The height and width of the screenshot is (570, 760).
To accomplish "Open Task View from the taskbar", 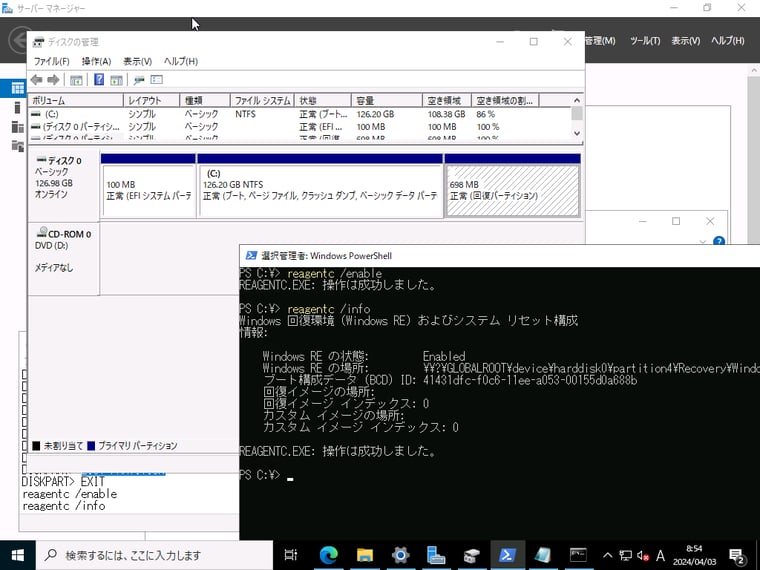I will point(291,555).
